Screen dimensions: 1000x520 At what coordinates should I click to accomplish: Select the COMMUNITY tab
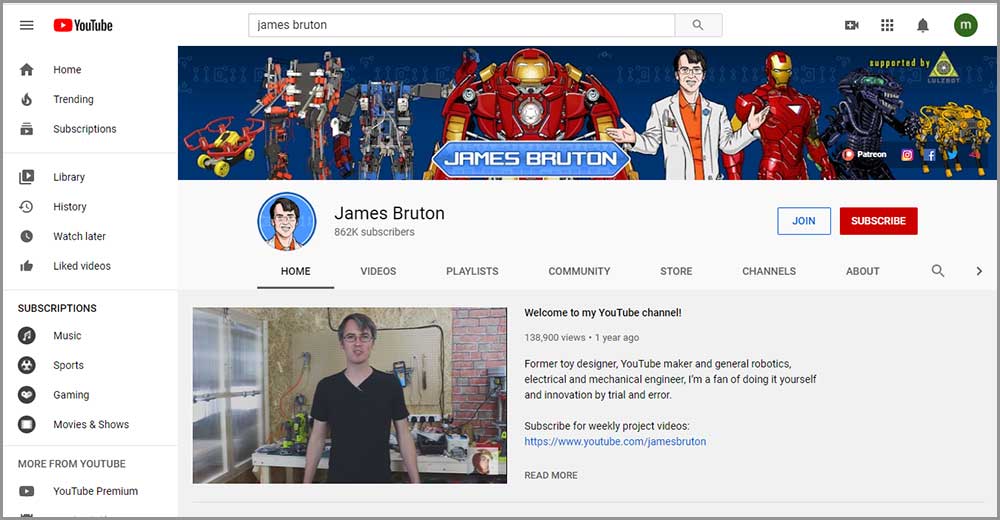(x=579, y=271)
